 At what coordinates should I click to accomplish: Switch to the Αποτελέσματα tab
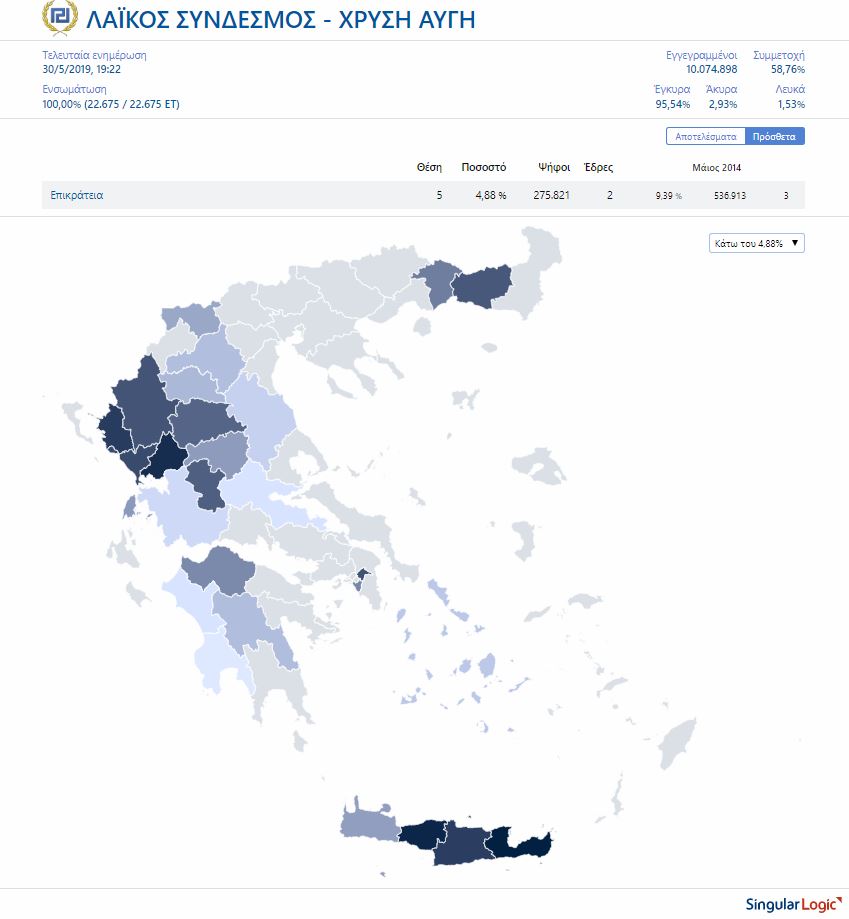(x=706, y=136)
